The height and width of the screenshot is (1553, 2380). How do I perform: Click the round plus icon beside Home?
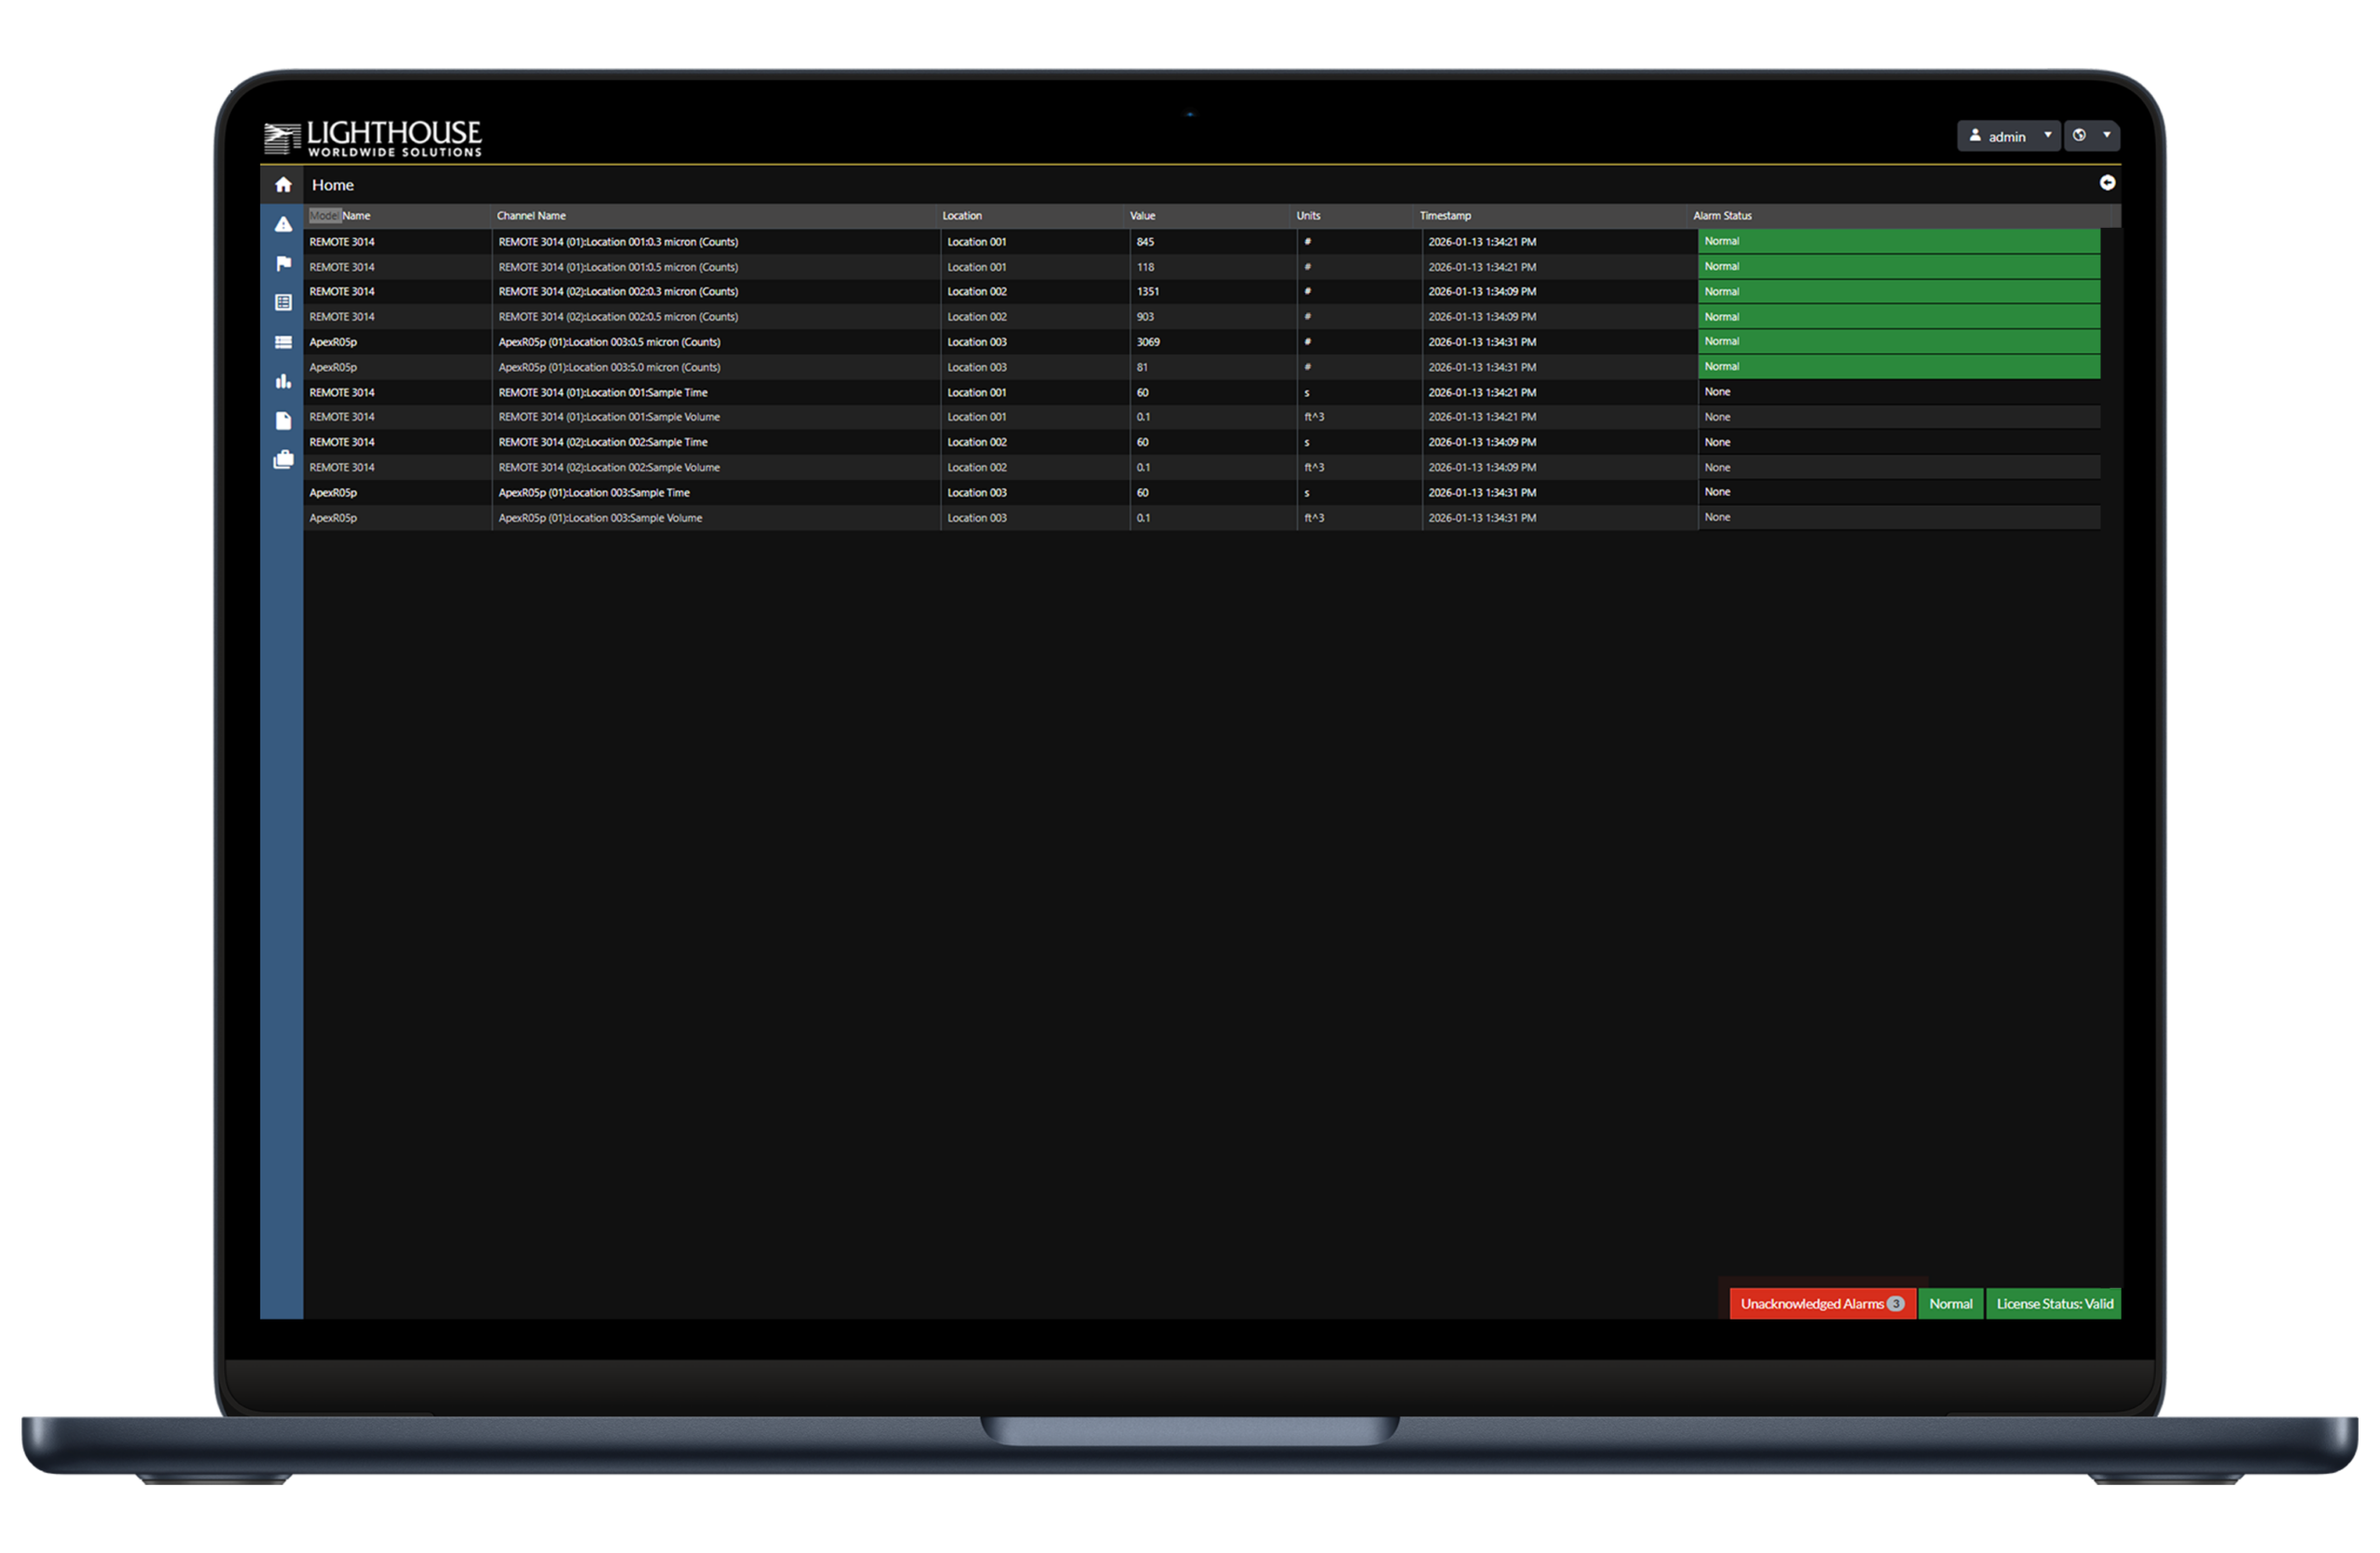[2107, 182]
